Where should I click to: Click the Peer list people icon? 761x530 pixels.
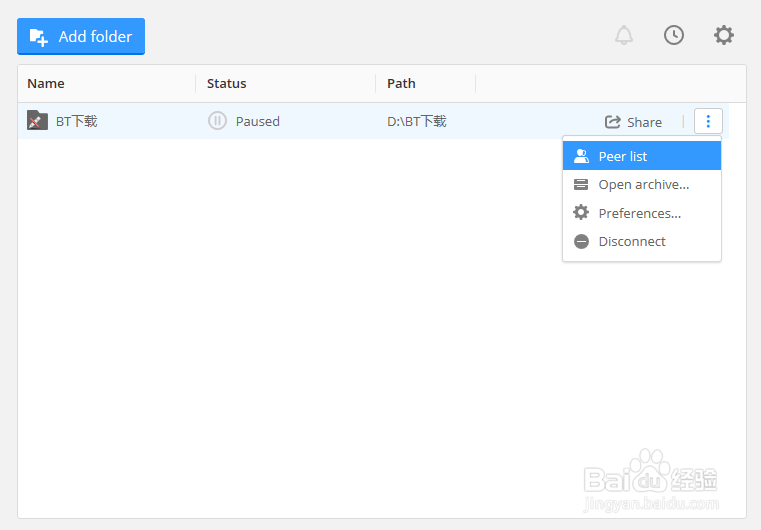(x=581, y=156)
